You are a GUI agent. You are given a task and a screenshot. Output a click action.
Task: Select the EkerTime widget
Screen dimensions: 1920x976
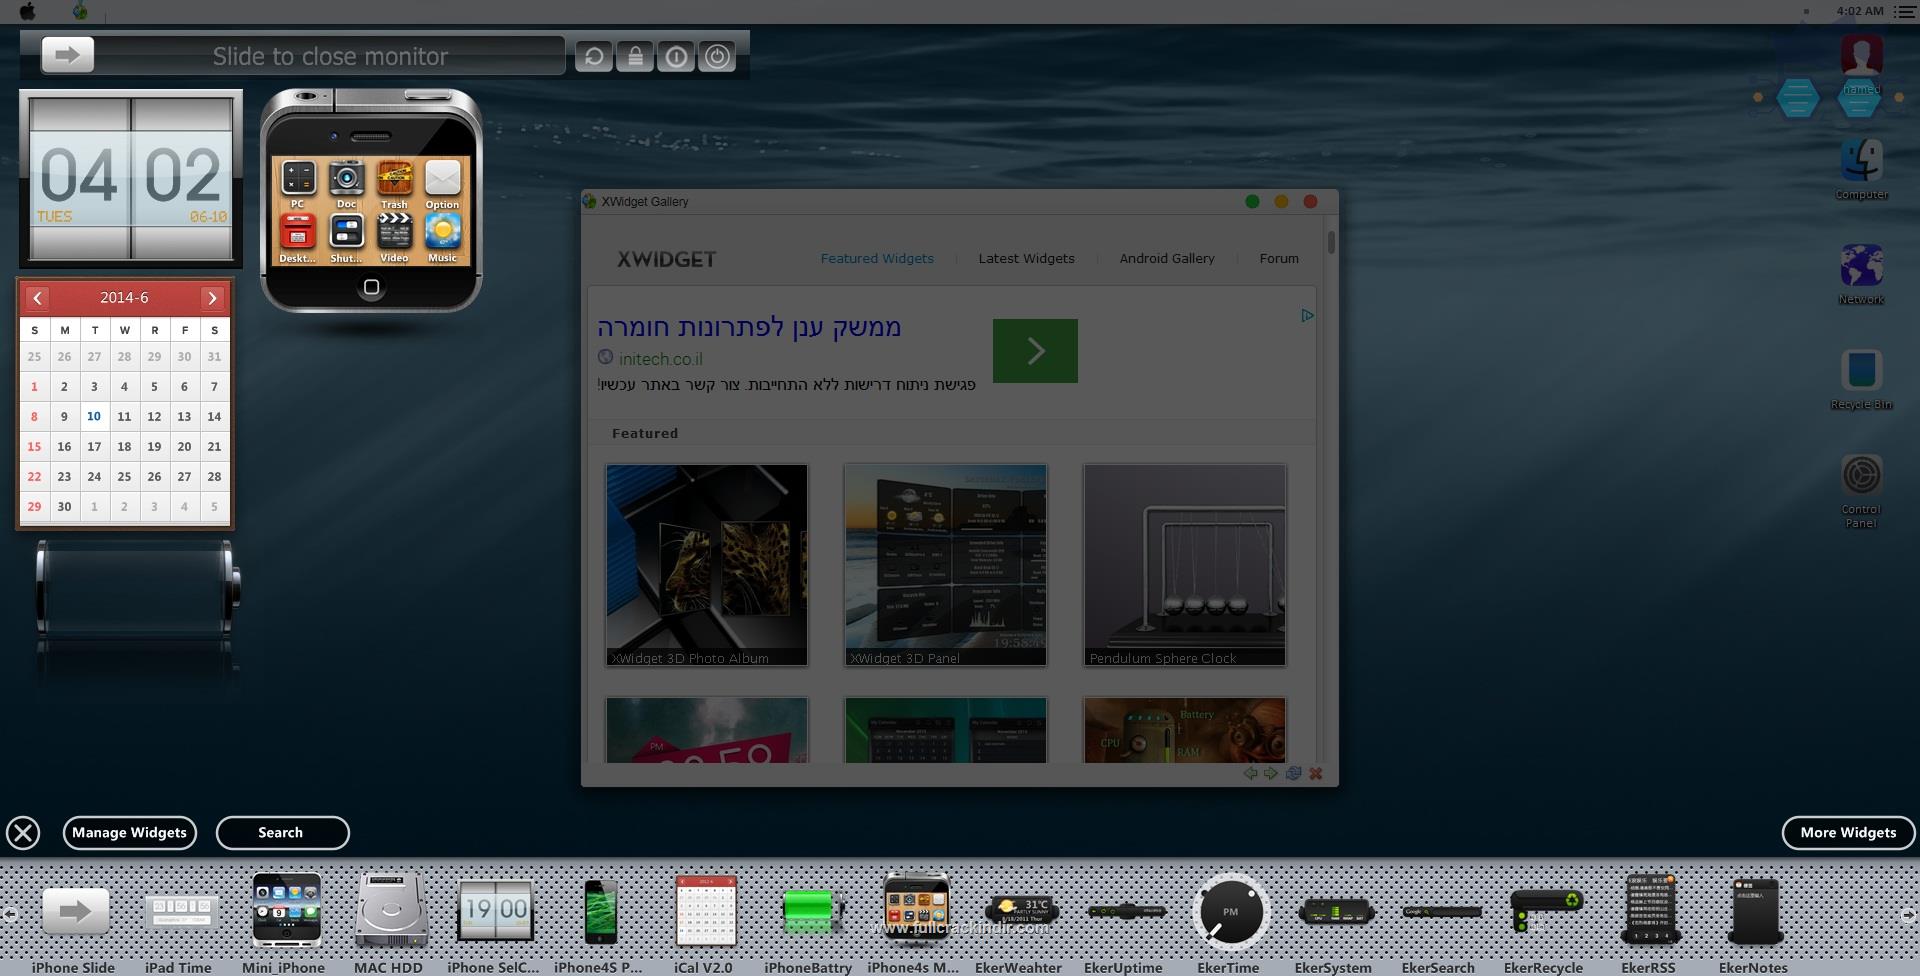click(x=1229, y=922)
